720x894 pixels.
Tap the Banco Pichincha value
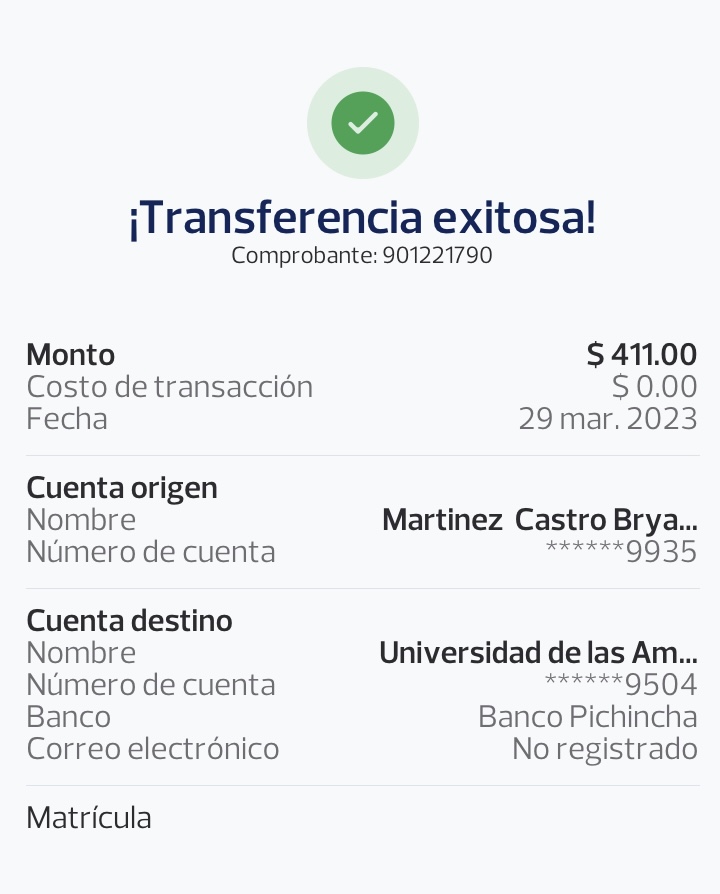point(587,716)
